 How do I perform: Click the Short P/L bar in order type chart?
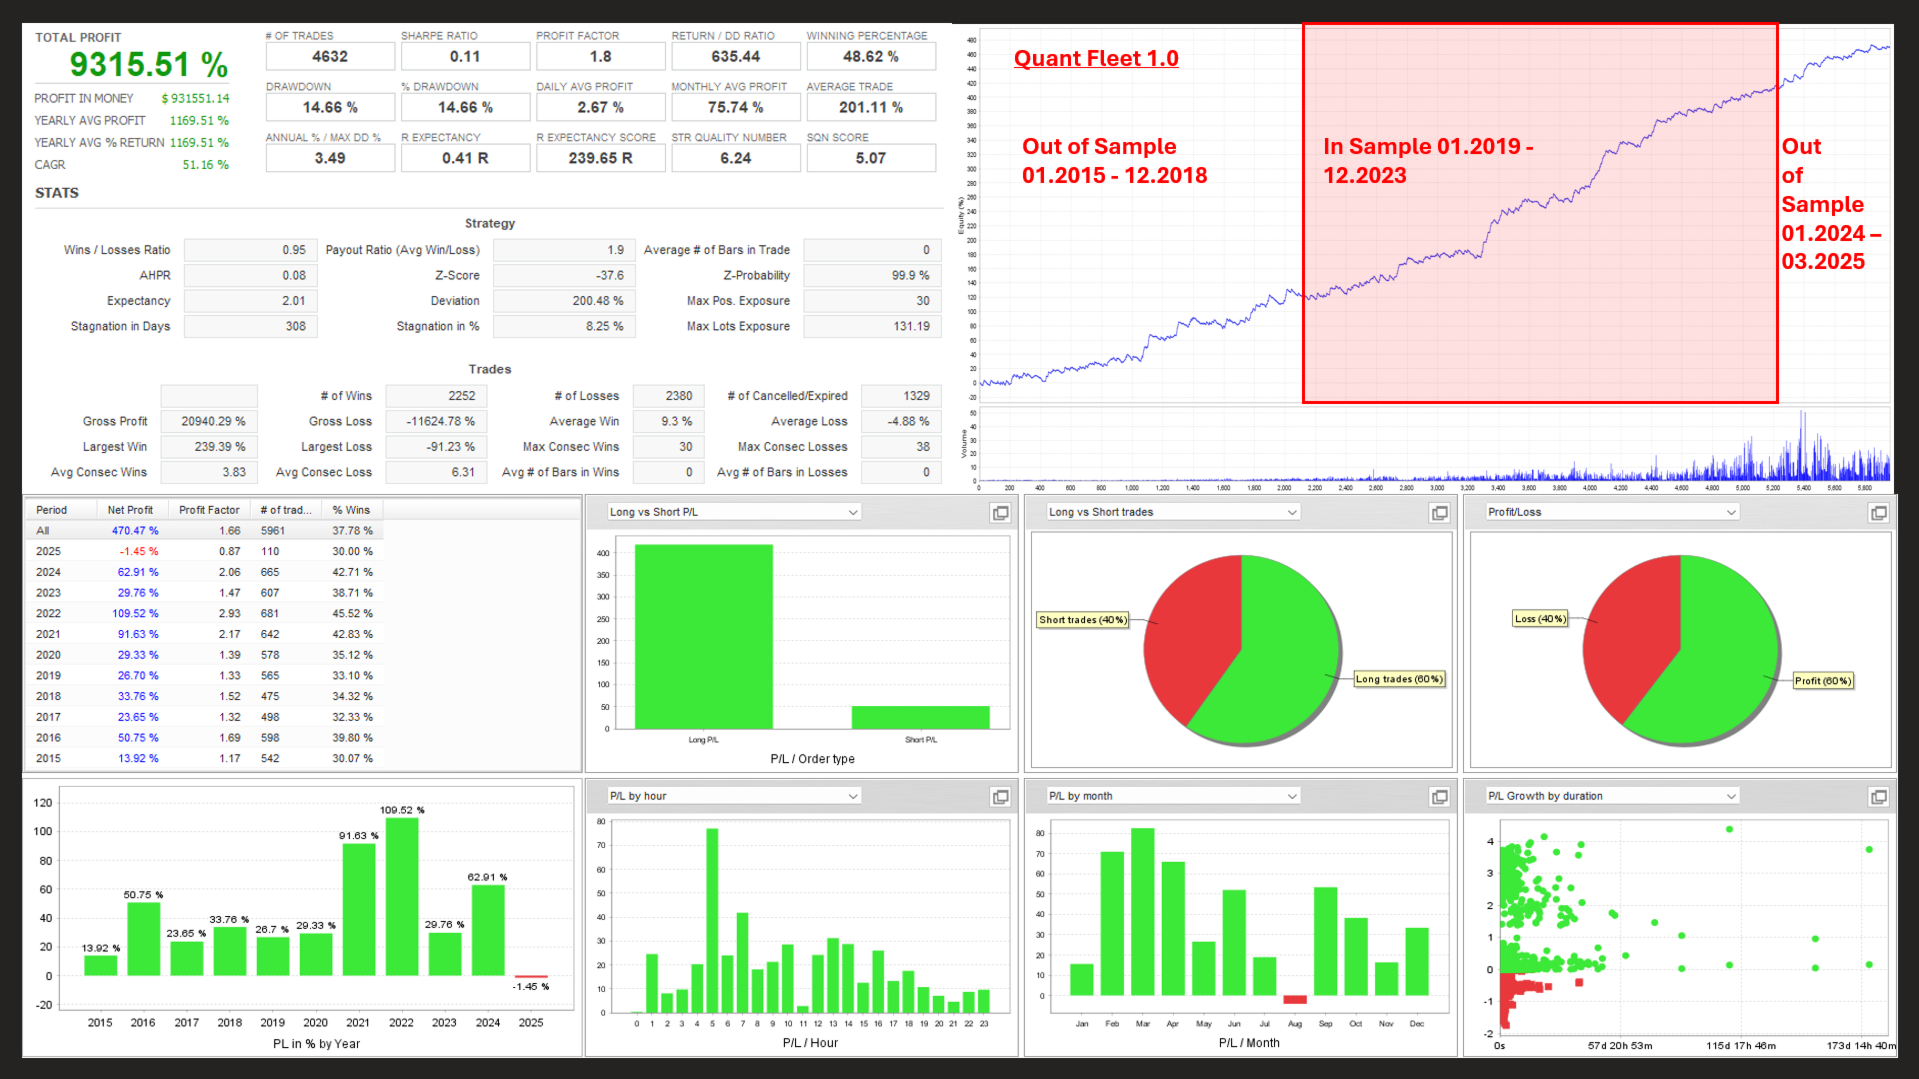(x=921, y=718)
